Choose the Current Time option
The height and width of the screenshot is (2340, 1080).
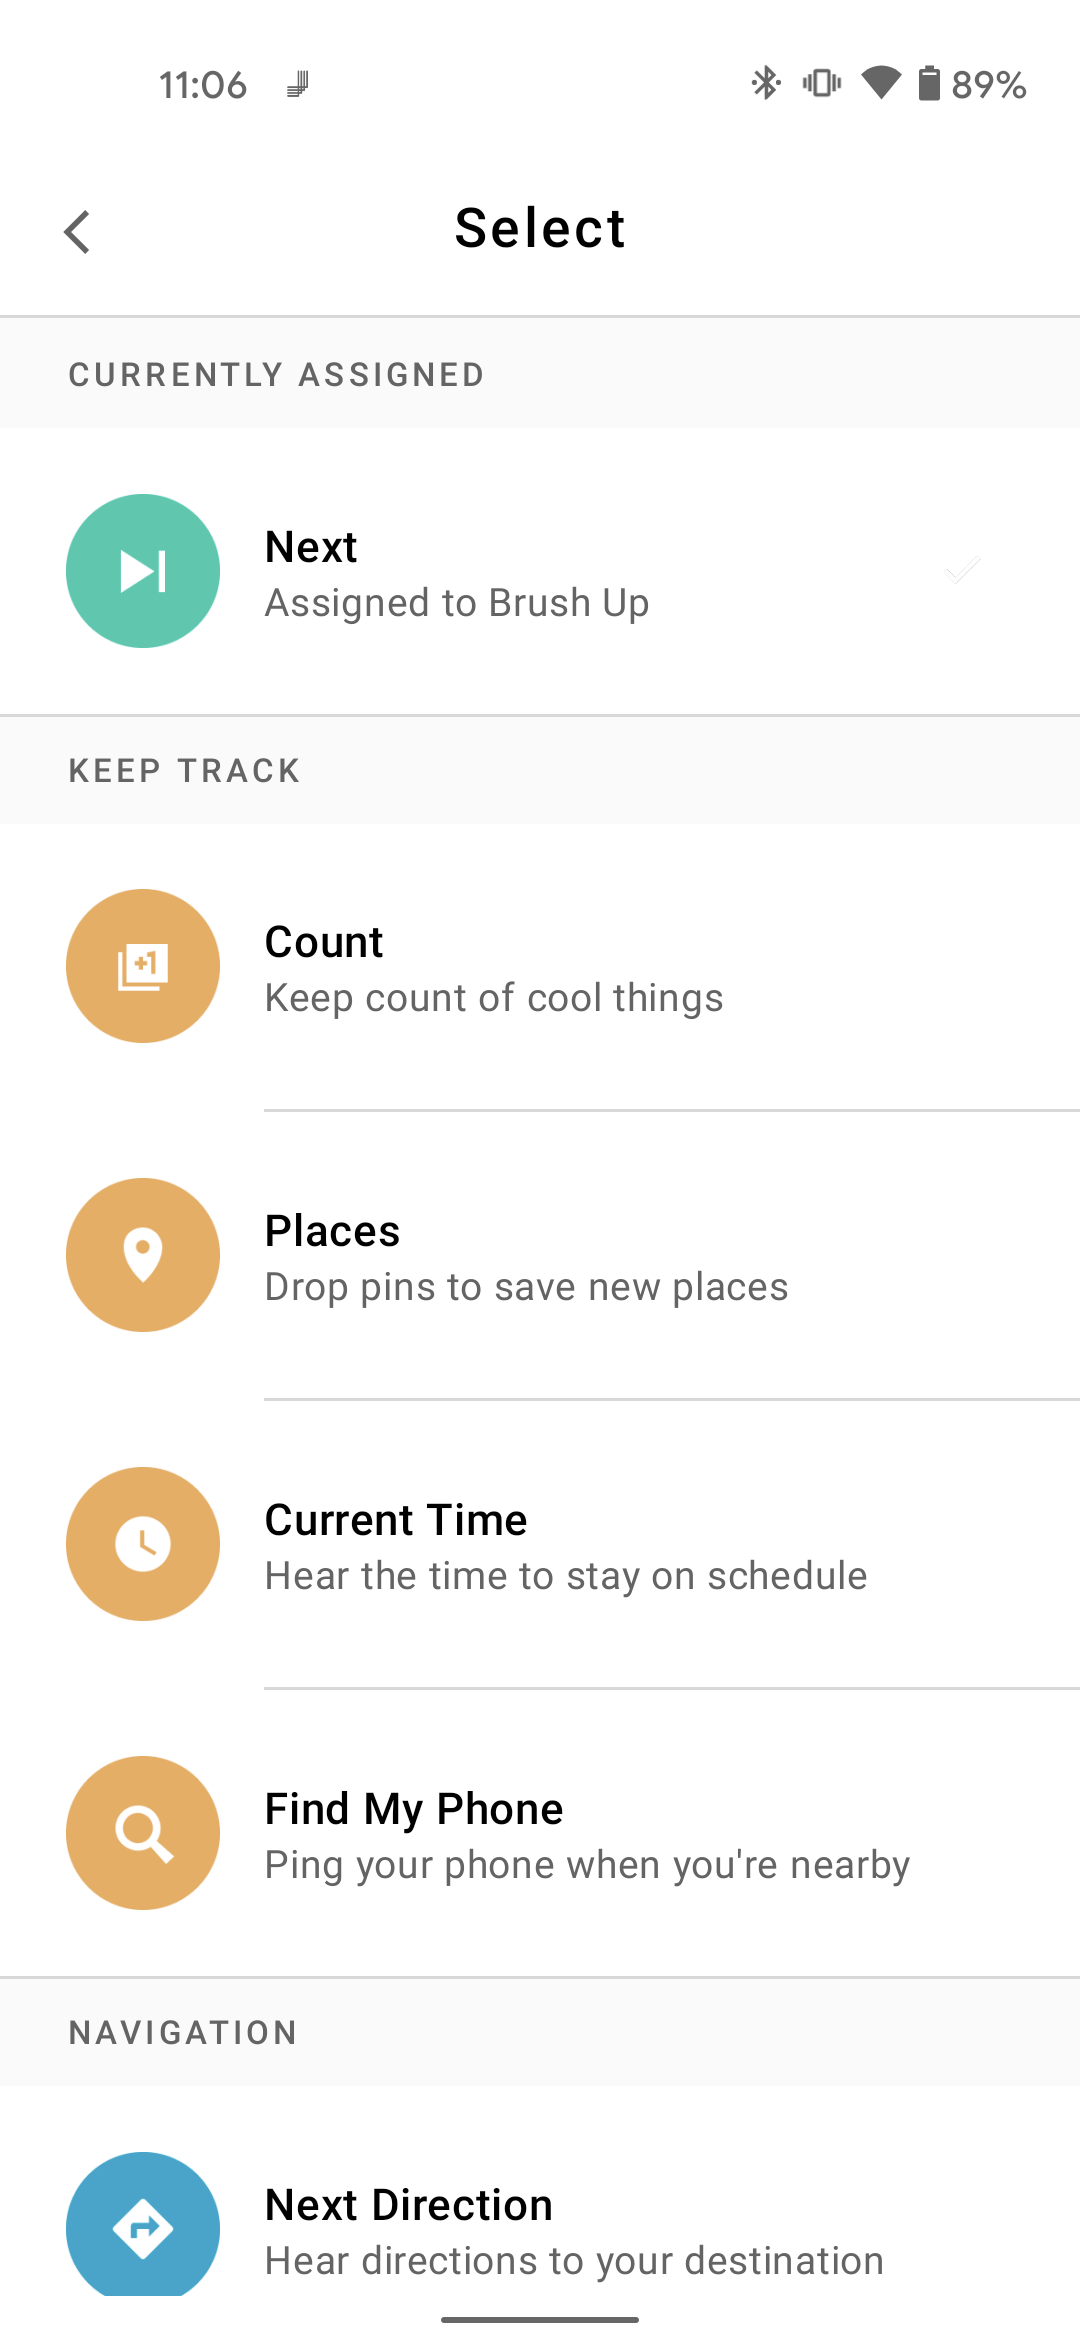396,1520
